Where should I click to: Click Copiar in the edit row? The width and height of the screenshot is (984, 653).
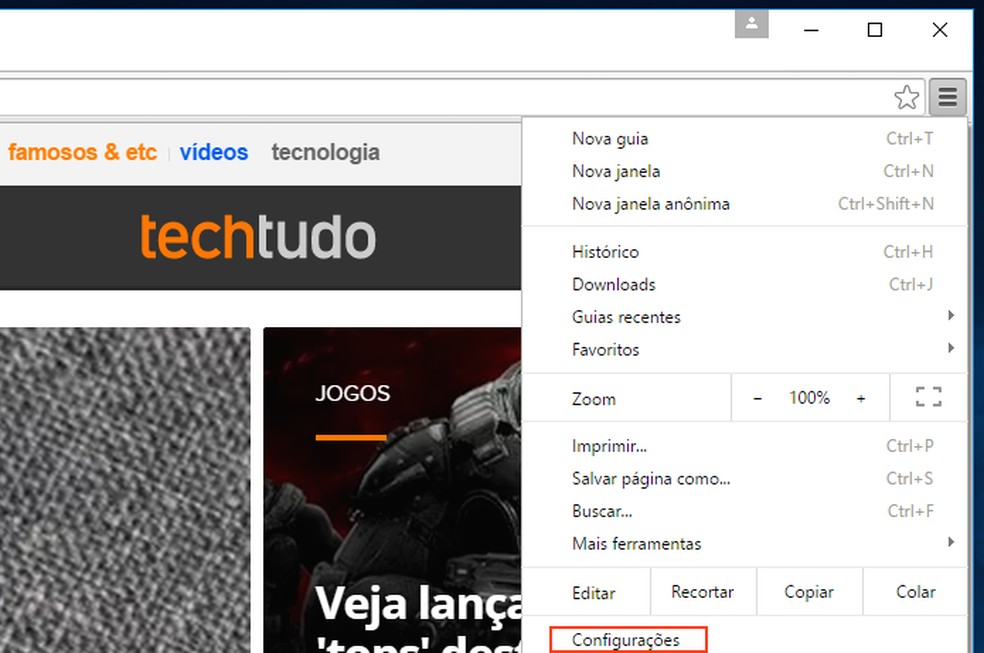coord(809,591)
